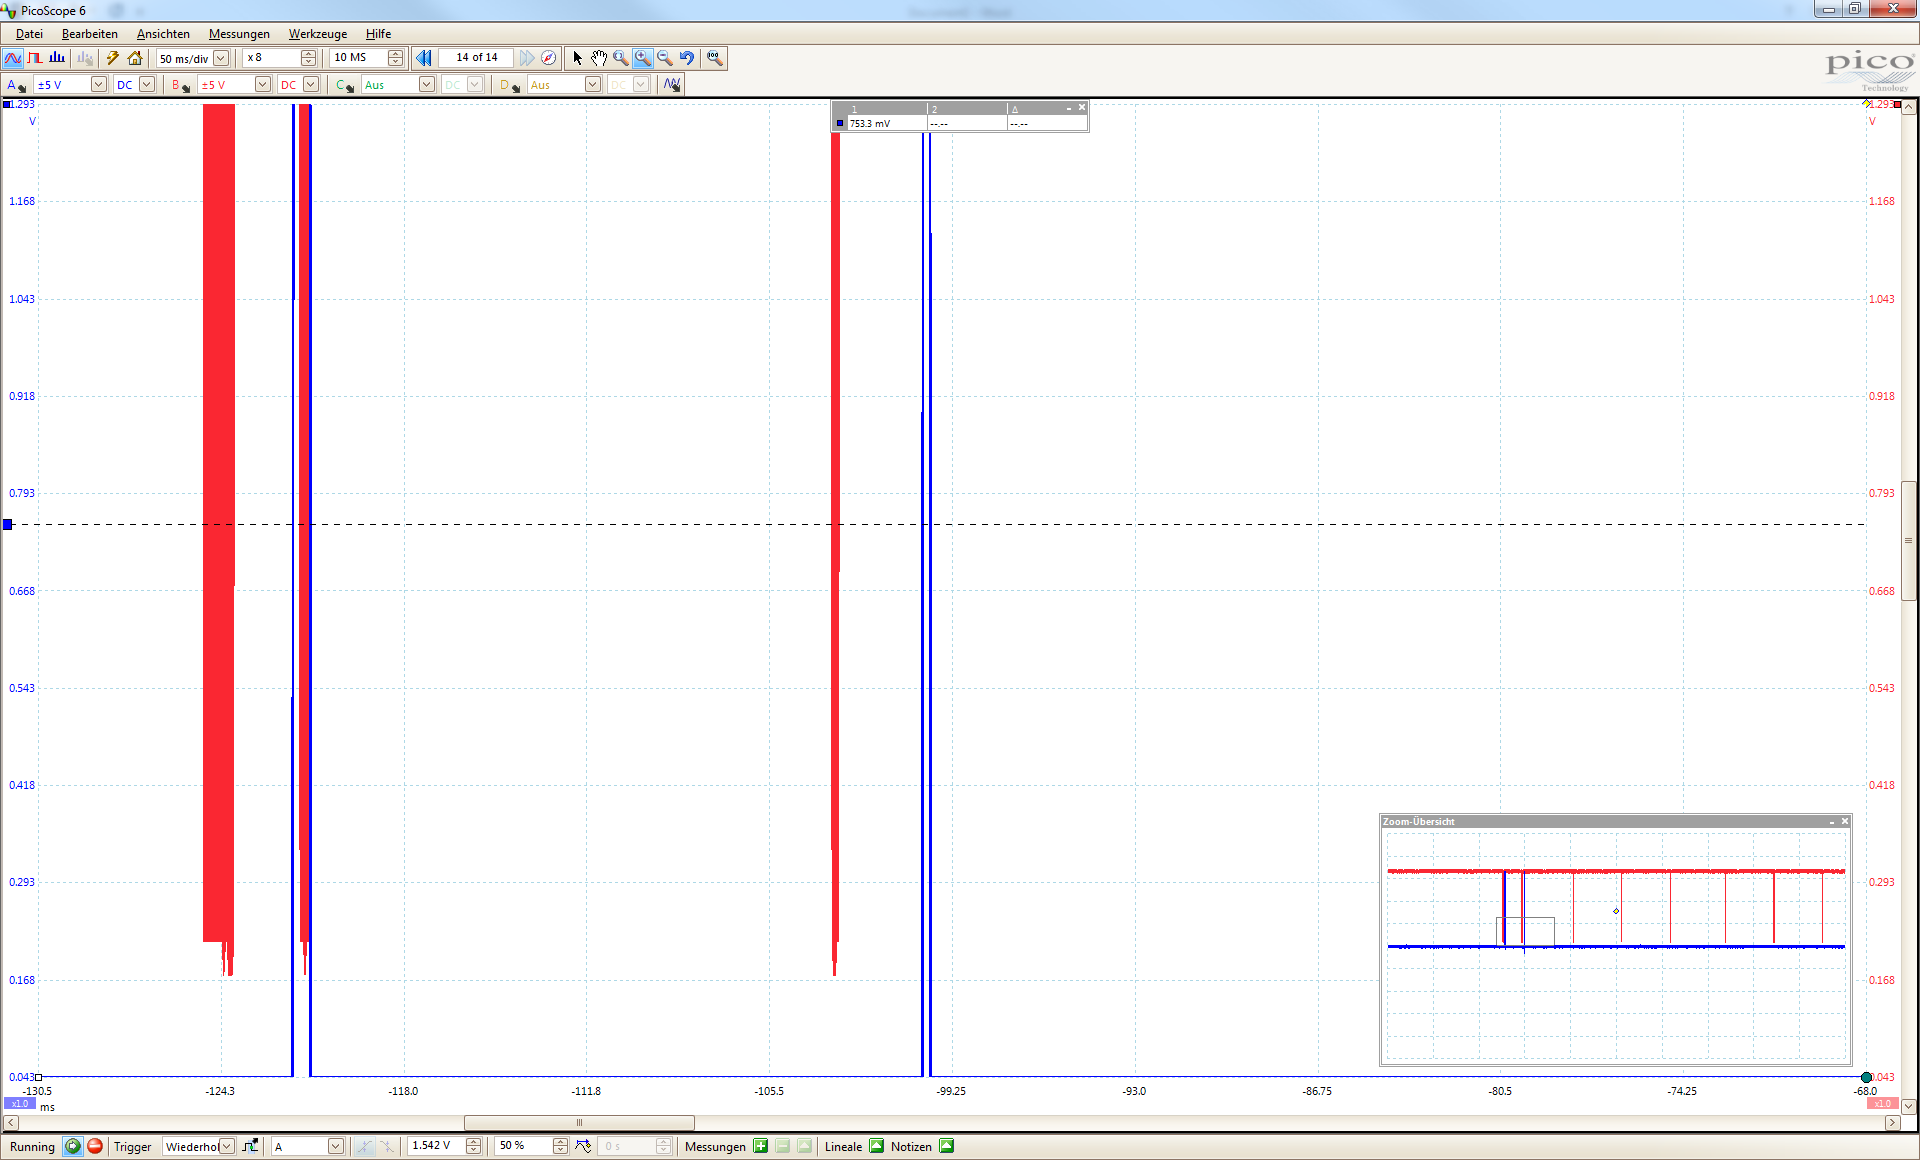Viewport: 1920px width, 1160px height.
Task: Click the 14 of 14 buffer field
Action: click(476, 58)
